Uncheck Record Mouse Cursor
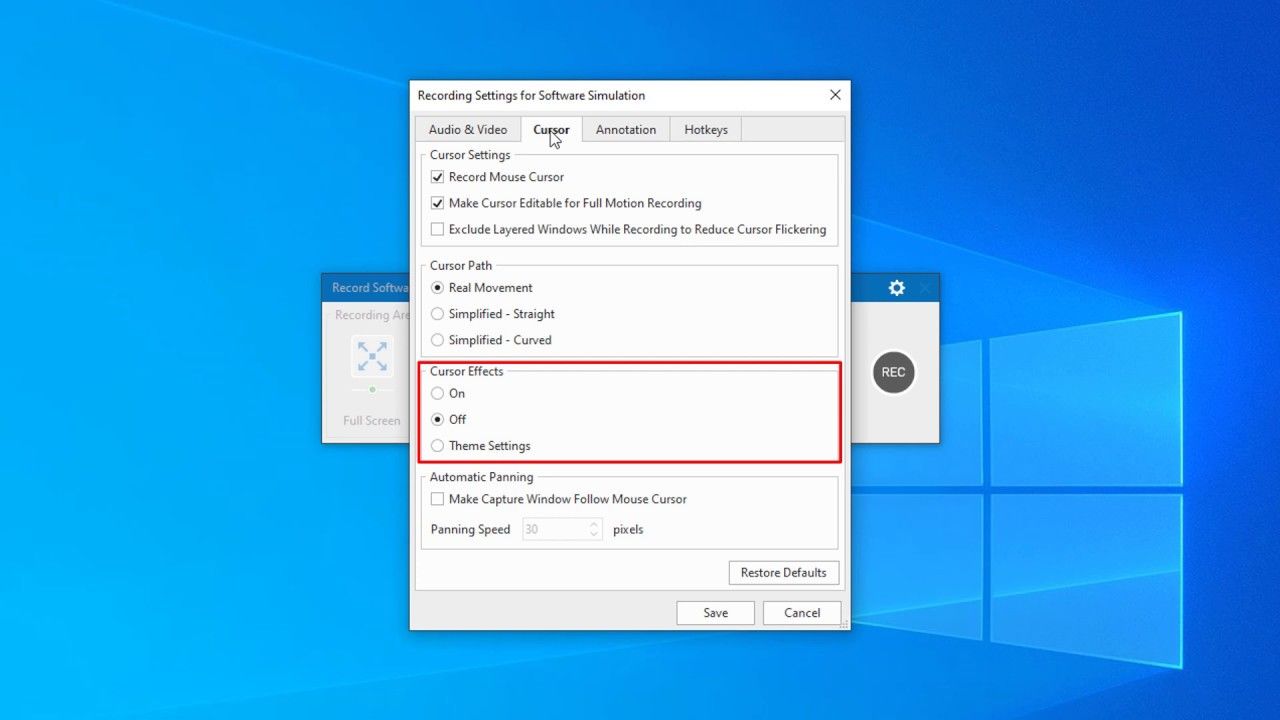Image resolution: width=1280 pixels, height=720 pixels. [x=437, y=176]
